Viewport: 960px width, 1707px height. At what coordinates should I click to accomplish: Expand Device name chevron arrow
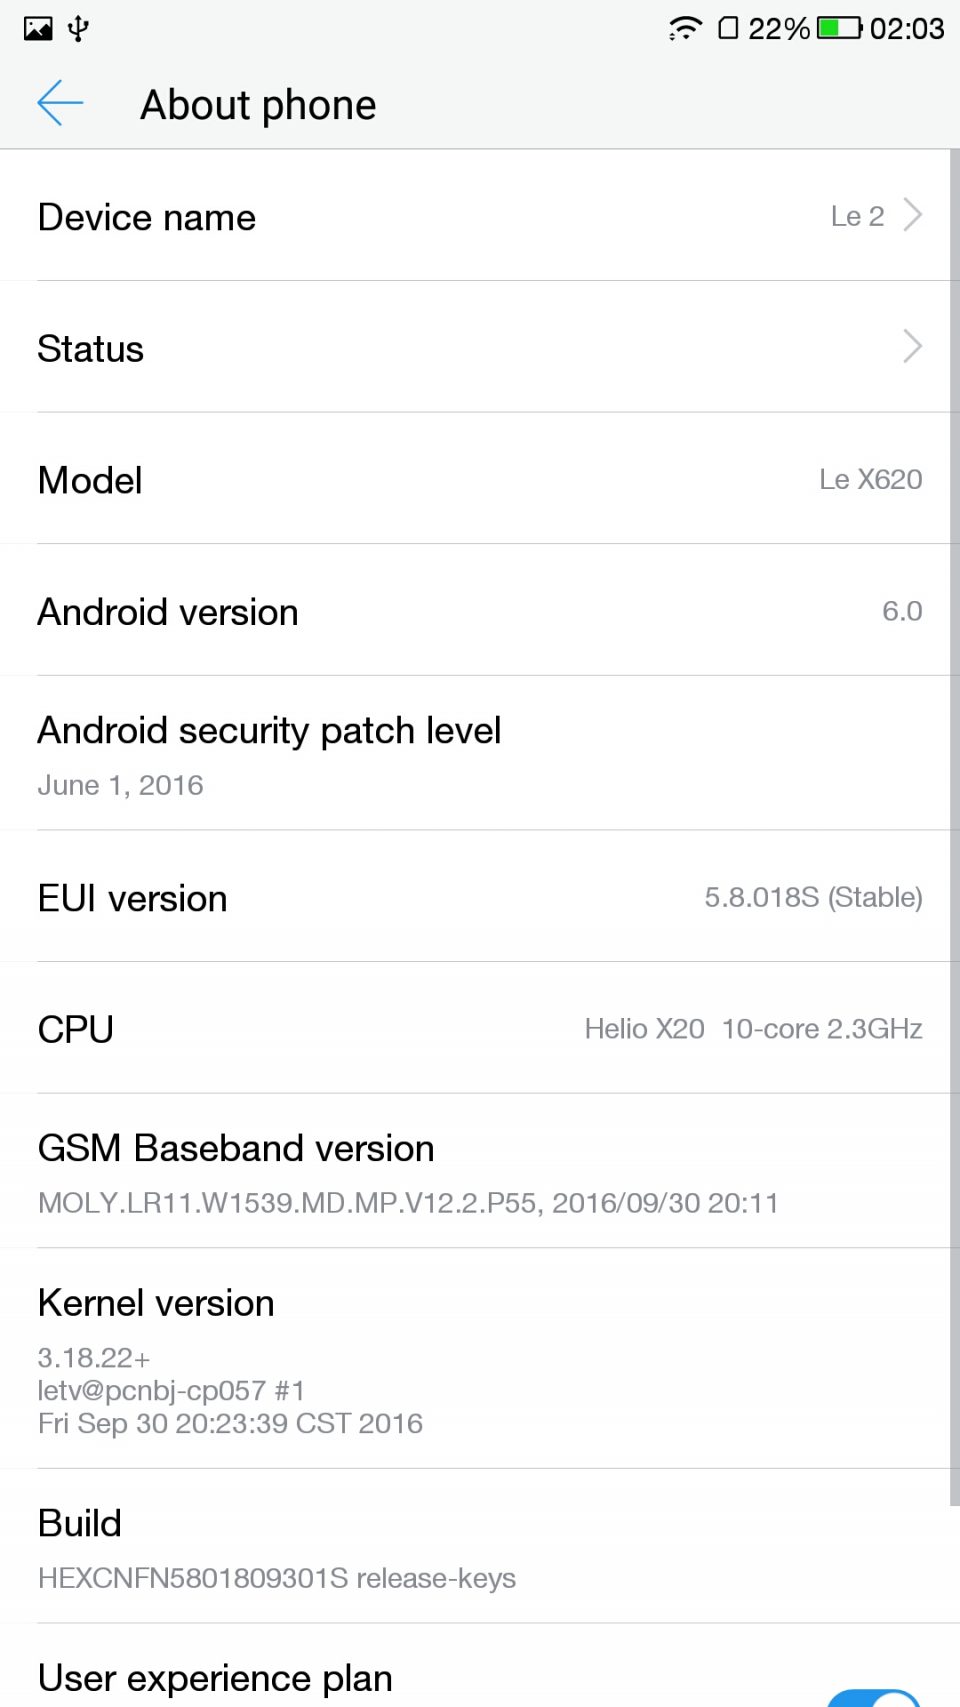[912, 215]
